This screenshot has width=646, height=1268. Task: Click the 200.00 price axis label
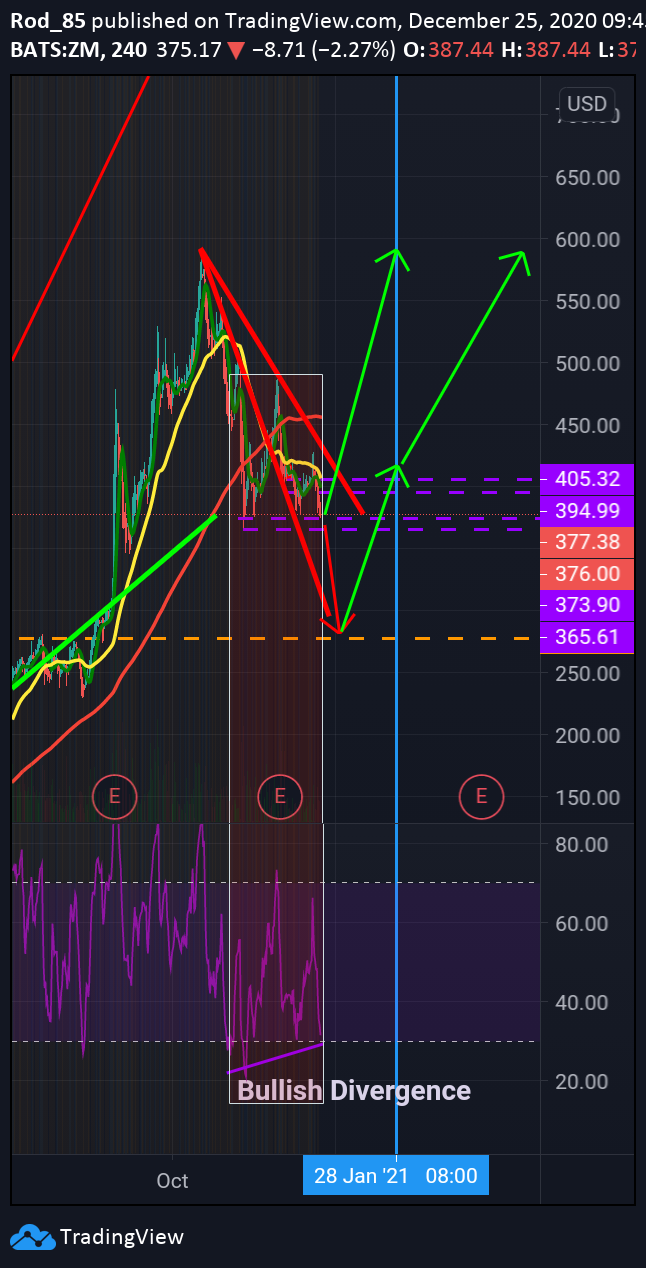point(587,735)
